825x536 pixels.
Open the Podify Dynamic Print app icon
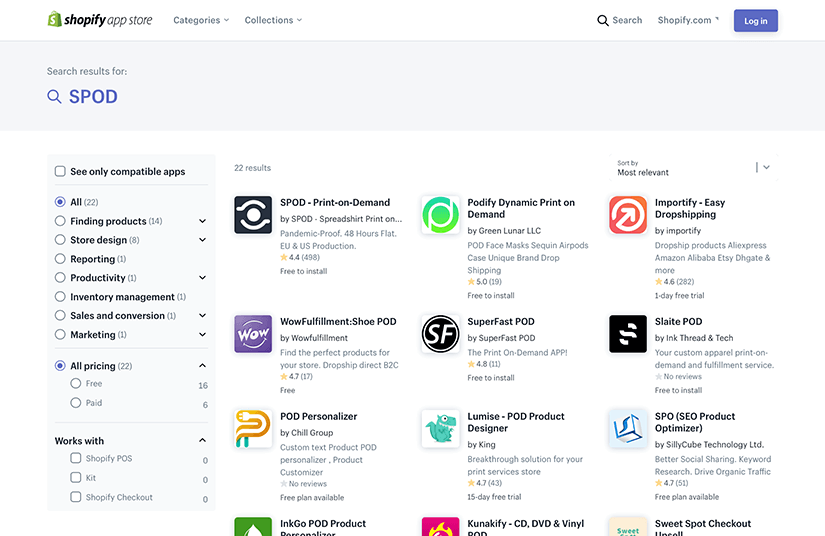[x=440, y=215]
